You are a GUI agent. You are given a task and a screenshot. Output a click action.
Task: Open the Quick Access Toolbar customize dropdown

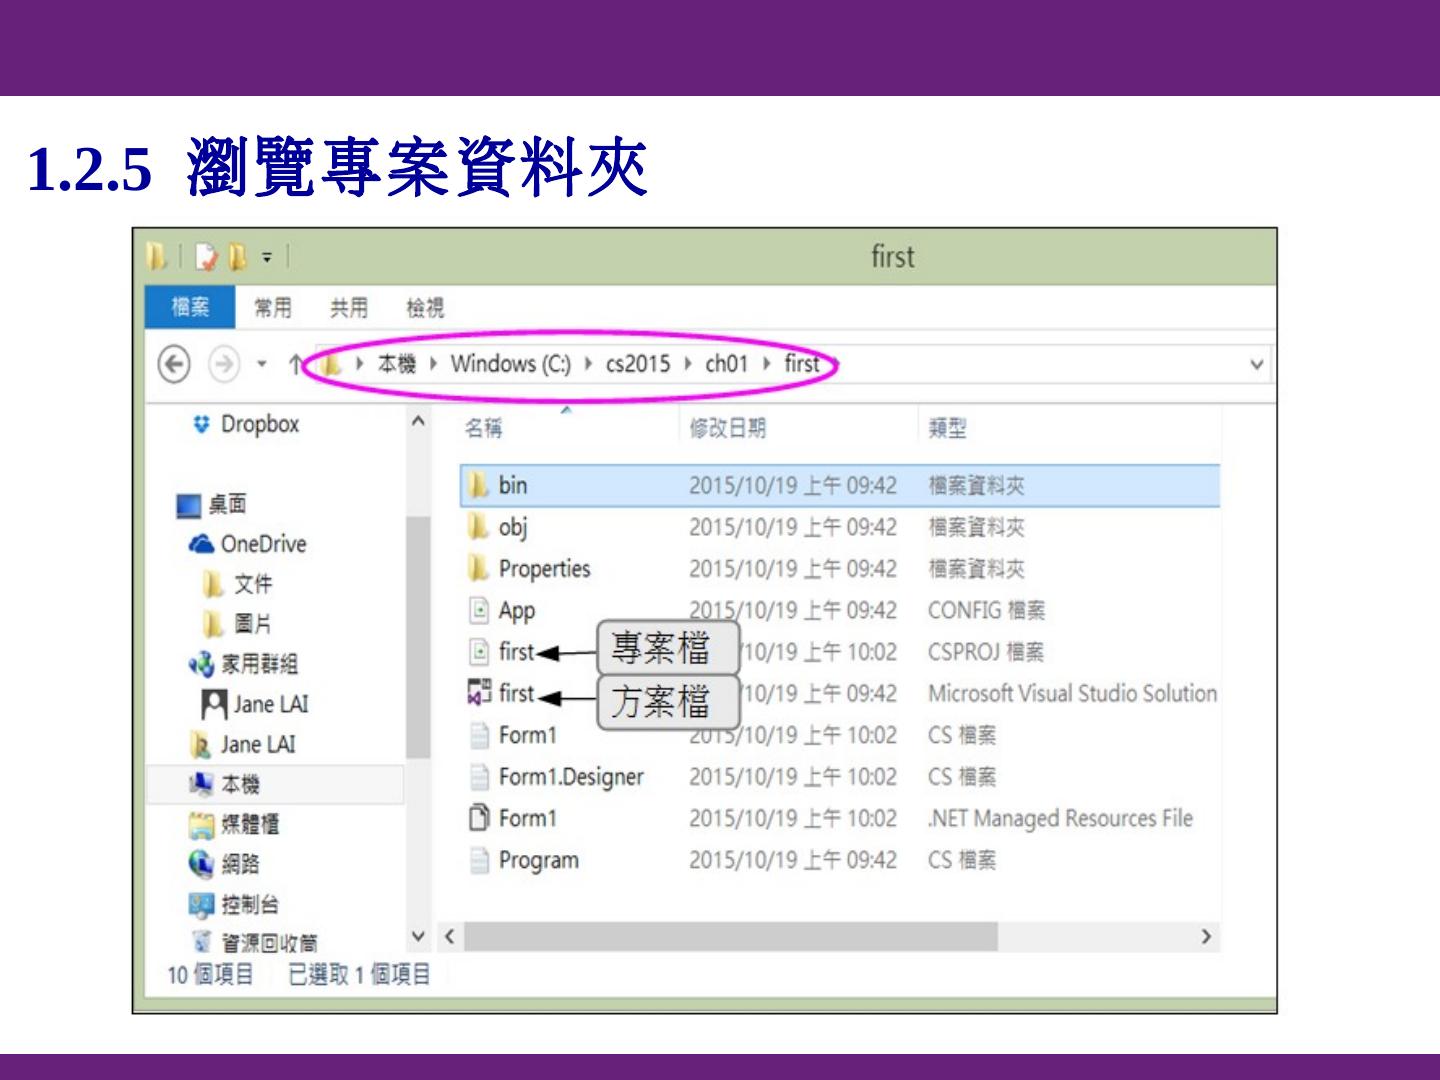266,258
